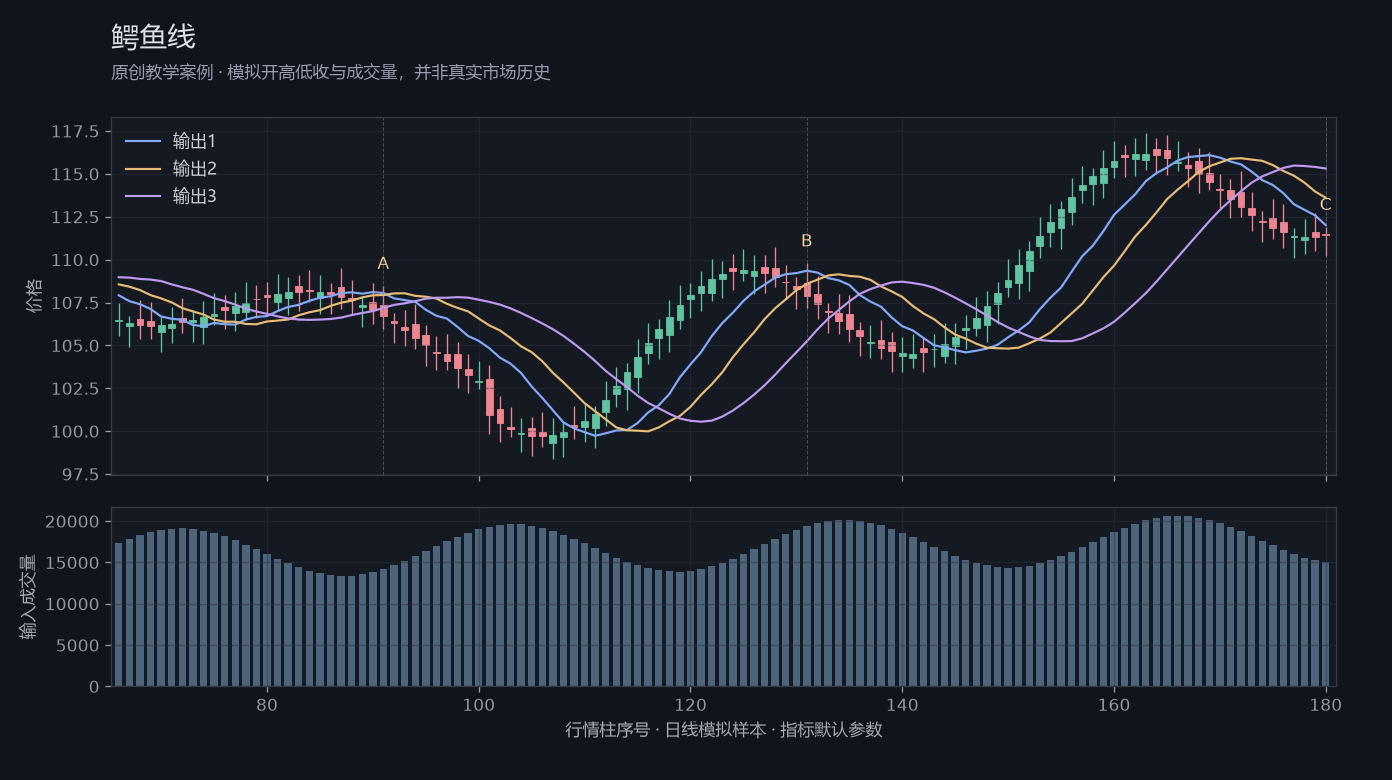This screenshot has height=780, width=1392.
Task: Click marker label A on the price chart
Action: click(383, 264)
